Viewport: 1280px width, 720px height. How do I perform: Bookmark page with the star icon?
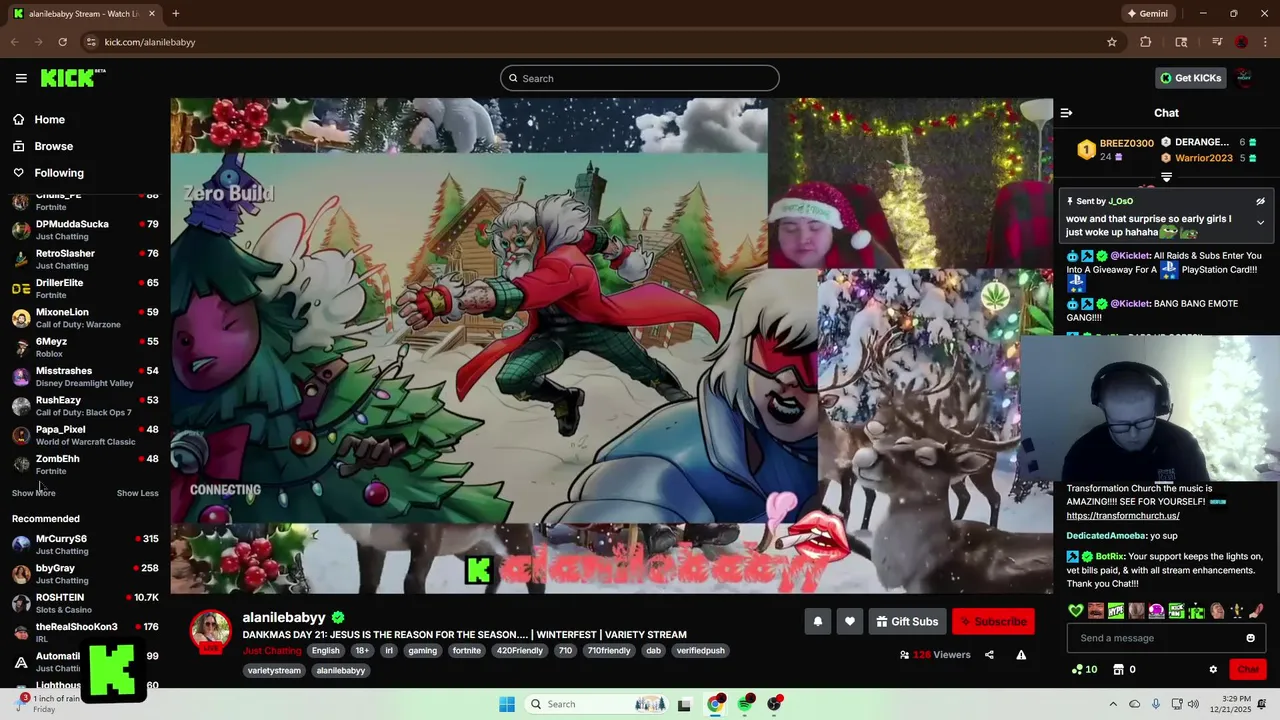[1111, 42]
